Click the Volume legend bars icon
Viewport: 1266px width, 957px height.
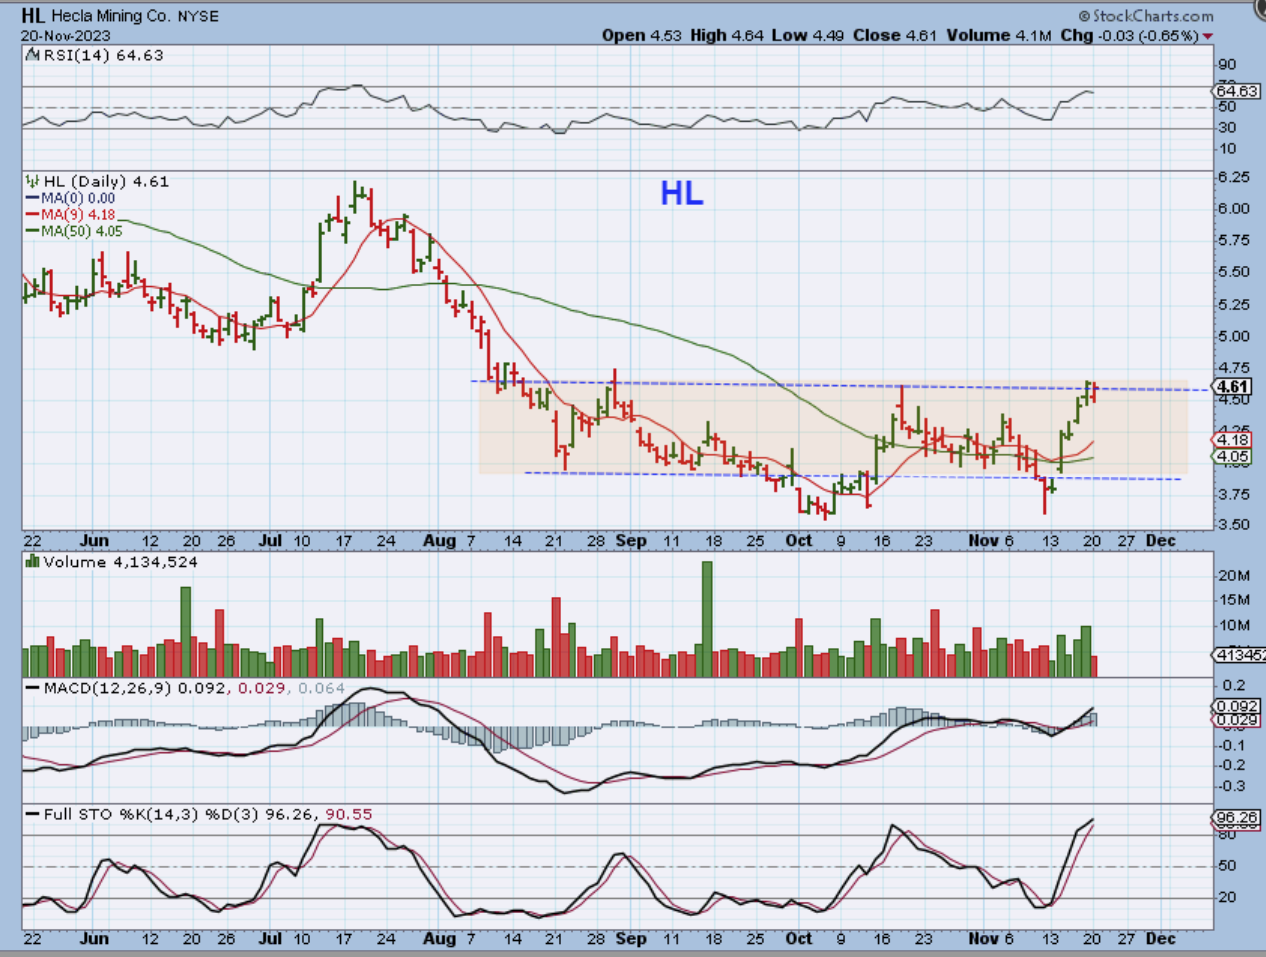pyautogui.click(x=32, y=563)
